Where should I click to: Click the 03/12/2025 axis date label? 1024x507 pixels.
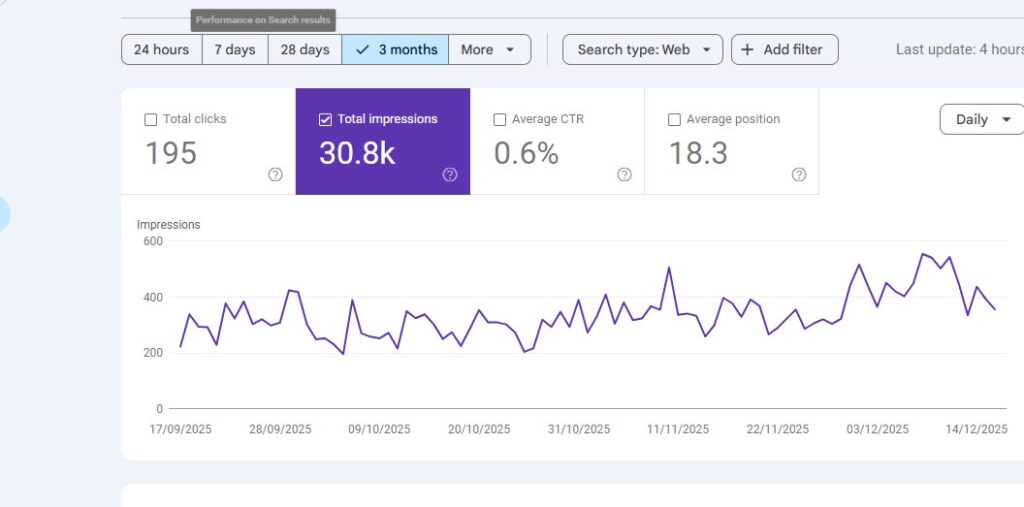pyautogui.click(x=877, y=429)
